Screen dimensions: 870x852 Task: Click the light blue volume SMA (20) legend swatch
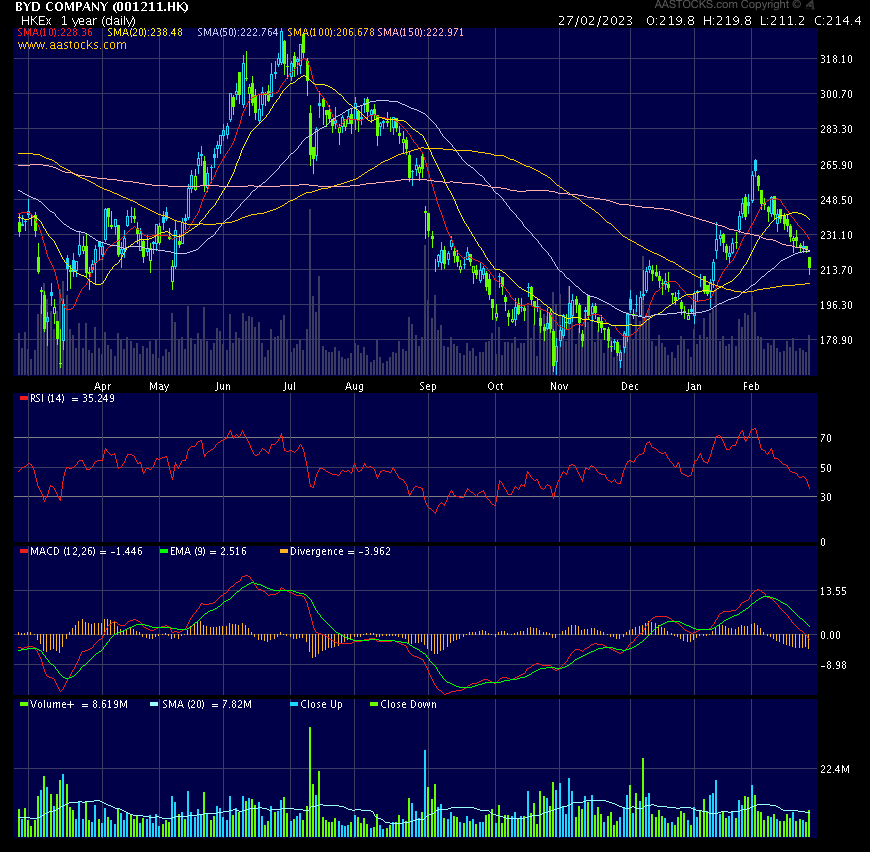click(154, 704)
